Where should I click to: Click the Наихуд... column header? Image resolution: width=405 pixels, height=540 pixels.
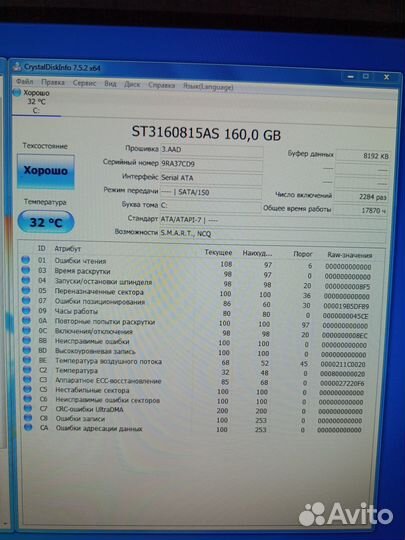[257, 253]
